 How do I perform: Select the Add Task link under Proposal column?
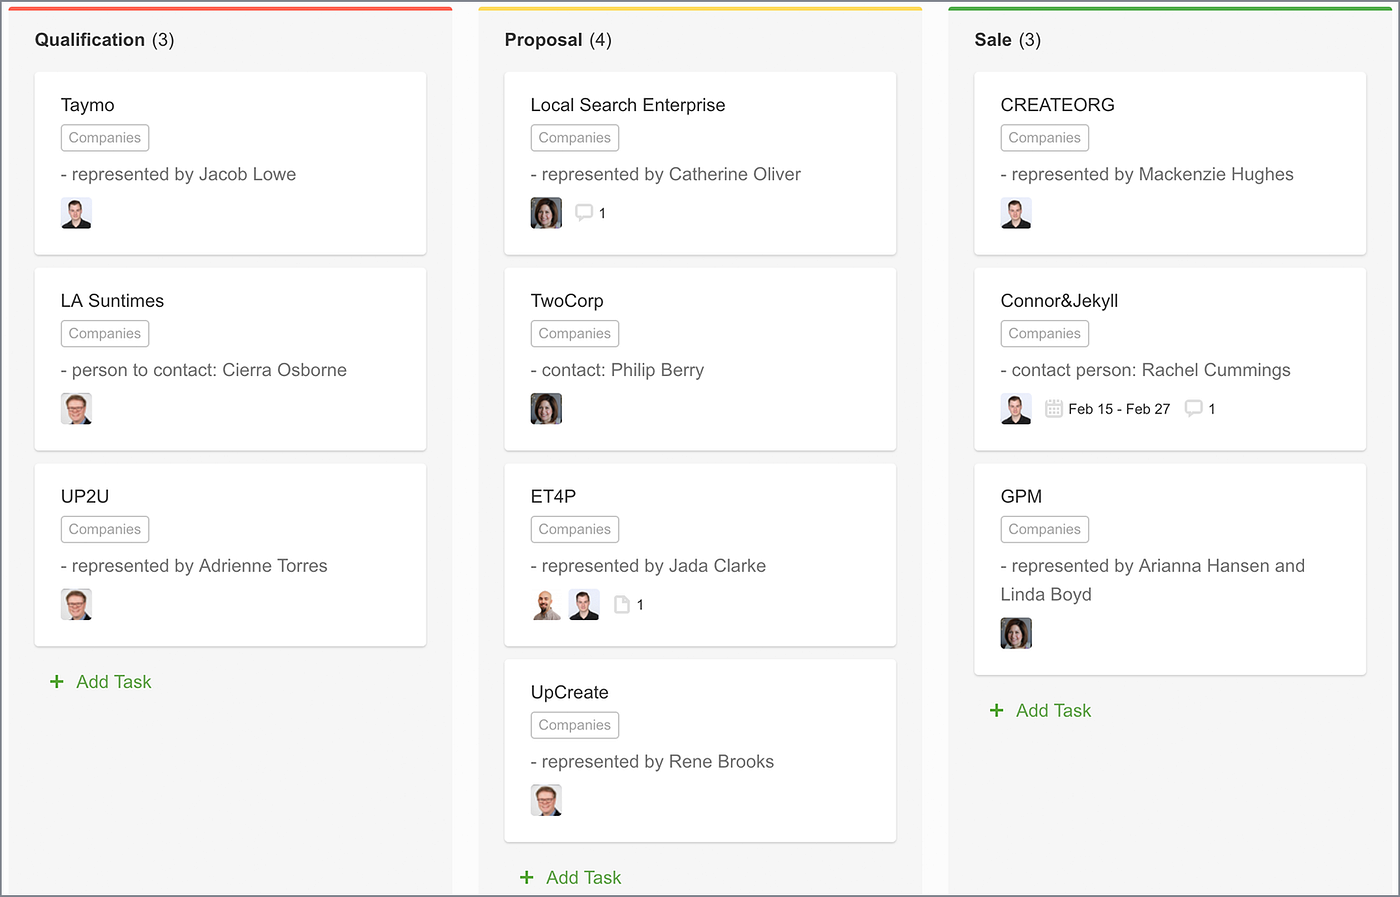[584, 877]
